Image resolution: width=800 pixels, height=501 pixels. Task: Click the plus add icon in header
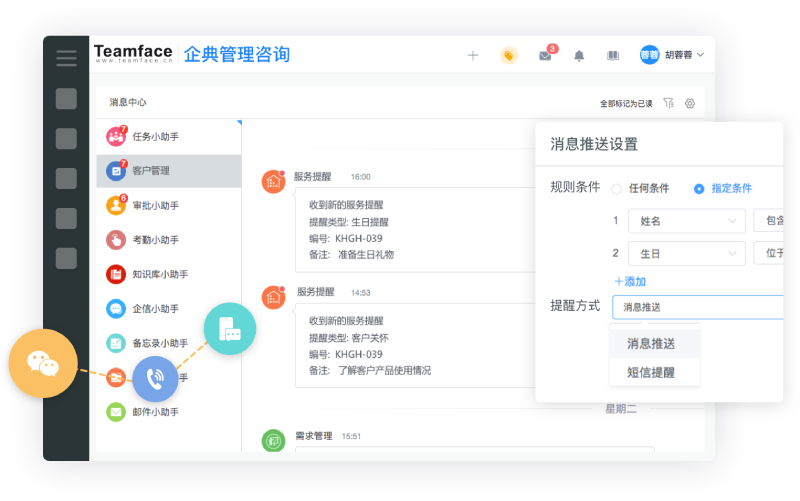click(x=473, y=56)
